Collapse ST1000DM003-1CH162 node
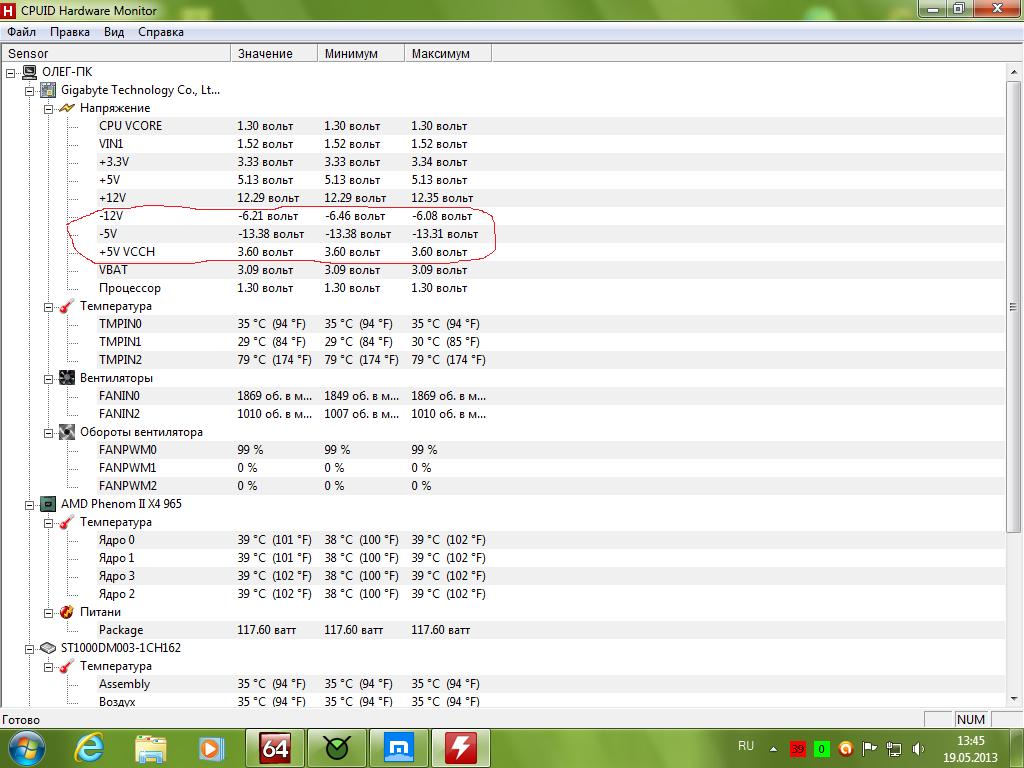 coord(29,649)
